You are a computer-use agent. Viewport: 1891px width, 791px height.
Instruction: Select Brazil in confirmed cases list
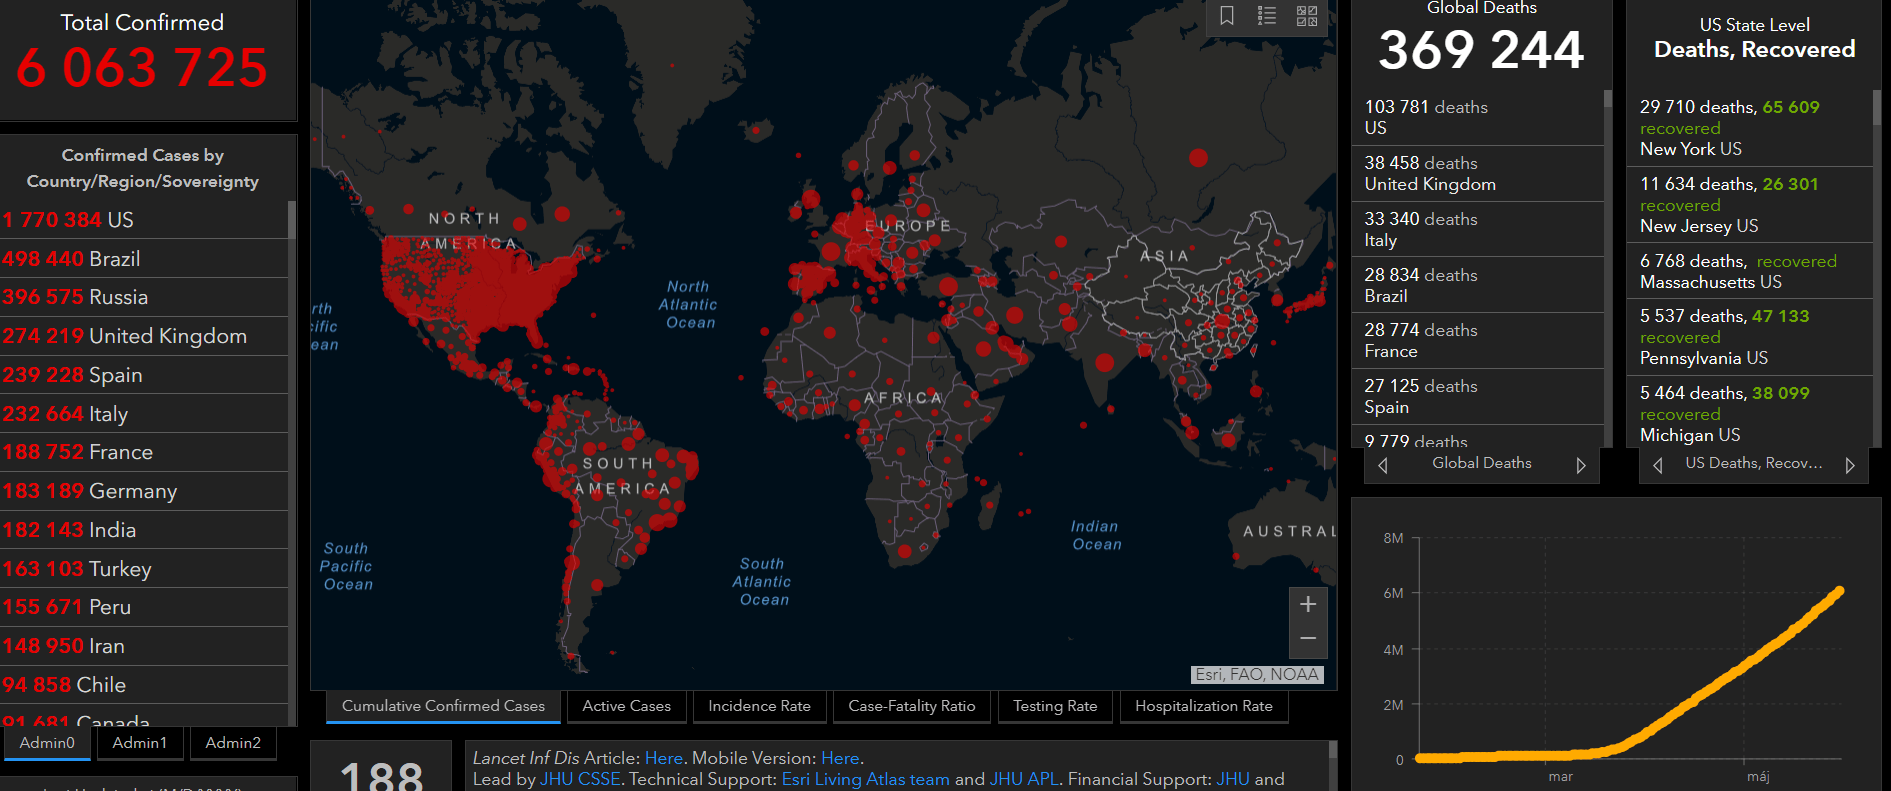(x=114, y=259)
